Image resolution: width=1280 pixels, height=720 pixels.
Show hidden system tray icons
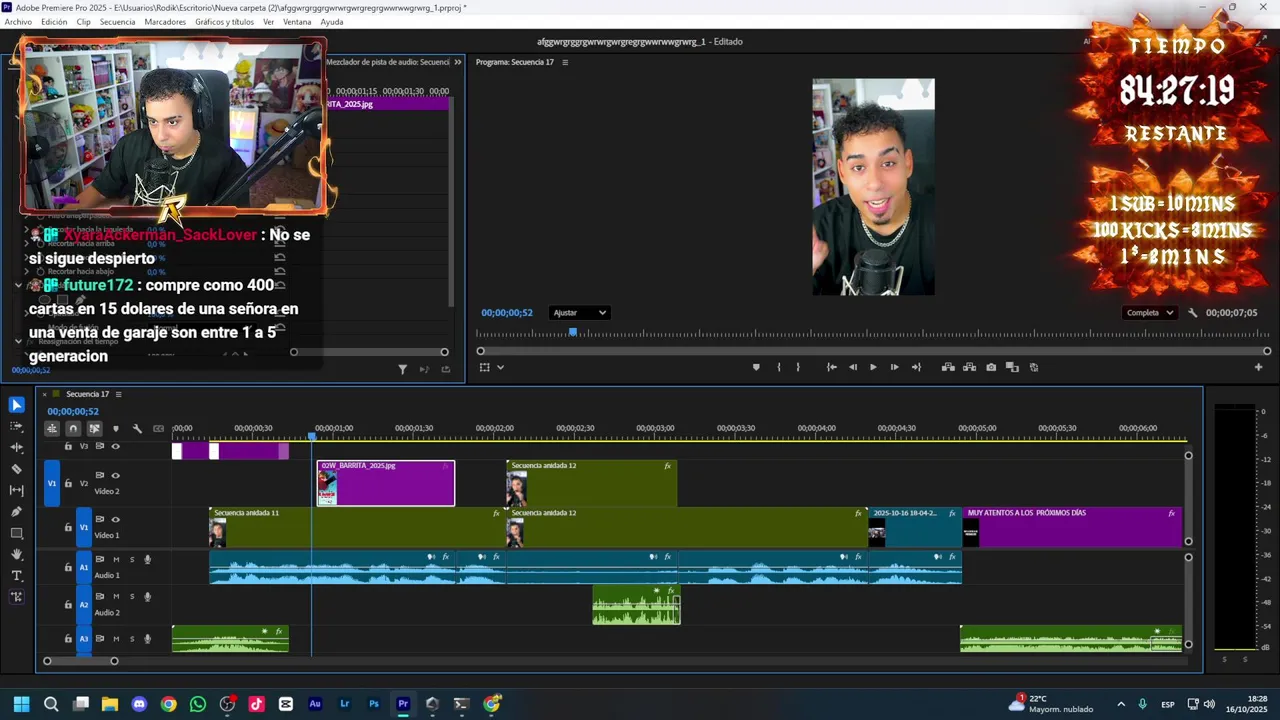(x=1120, y=704)
